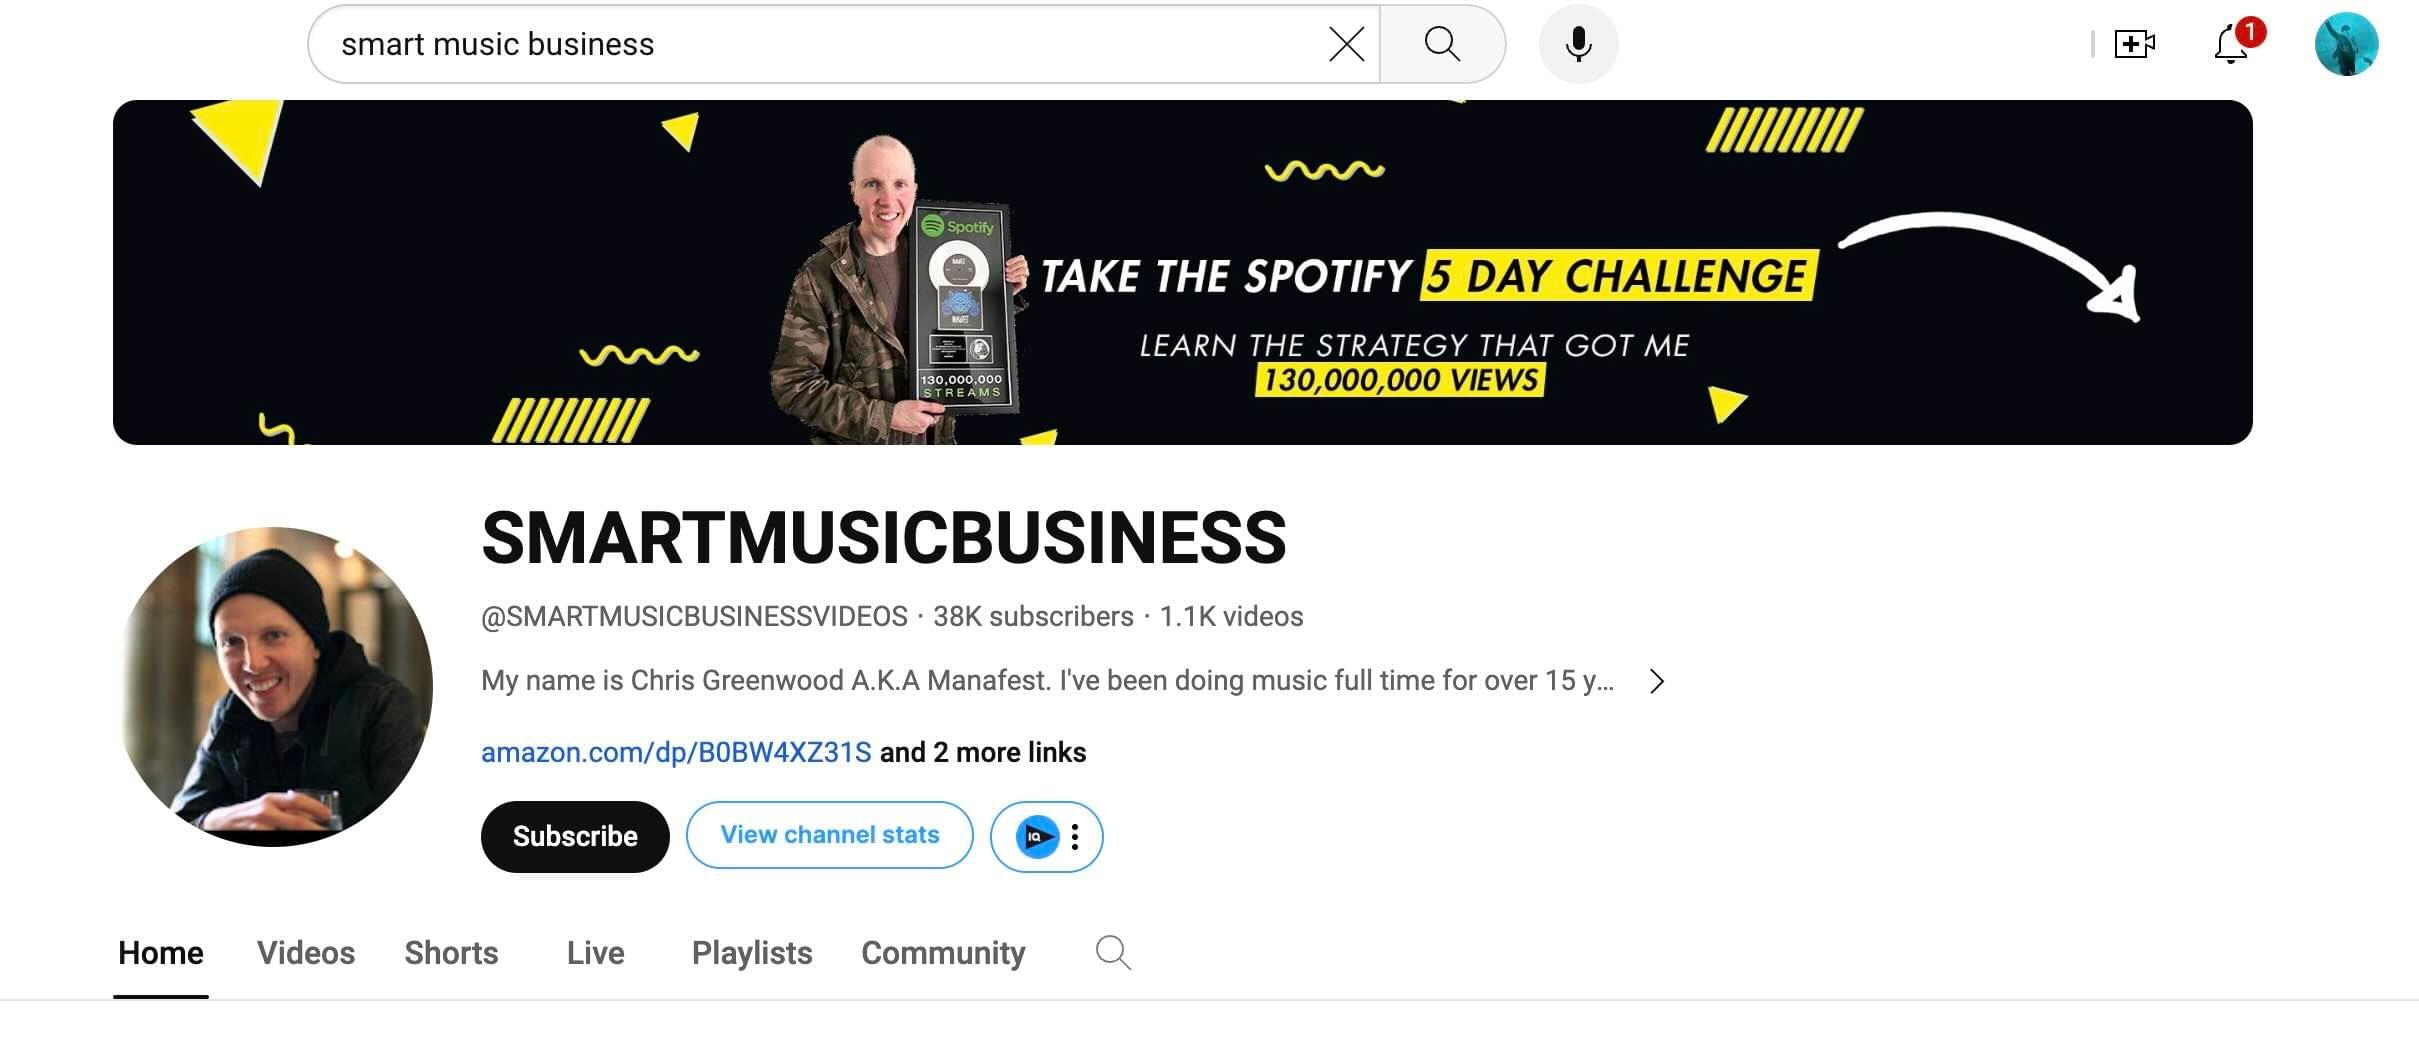The width and height of the screenshot is (2419, 1042).
Task: Open the amazon.com/dp/B0BW4XZ31S link
Action: click(676, 752)
